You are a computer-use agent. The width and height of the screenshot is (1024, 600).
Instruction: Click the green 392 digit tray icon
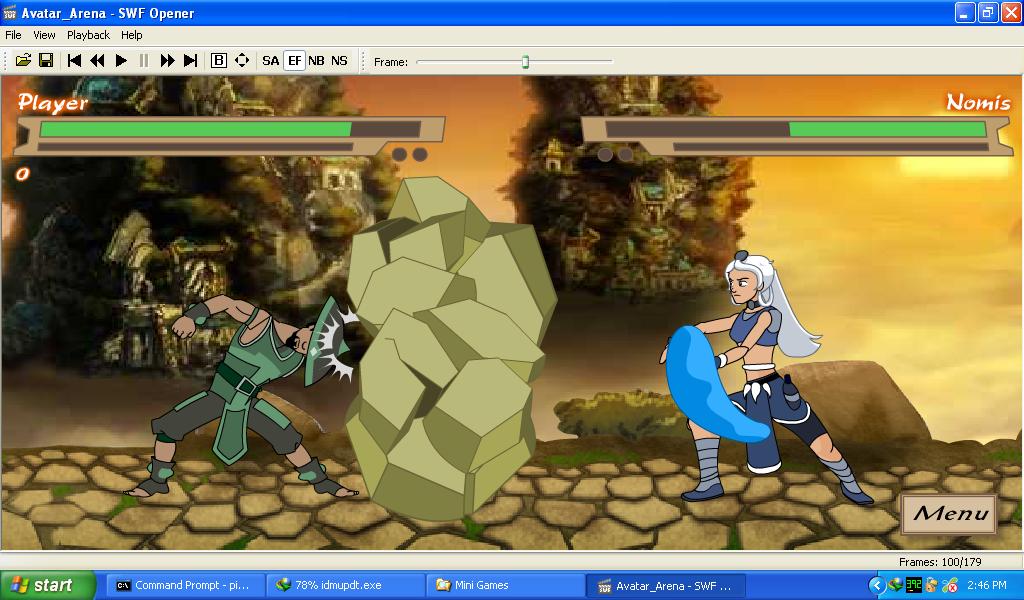pyautogui.click(x=914, y=585)
